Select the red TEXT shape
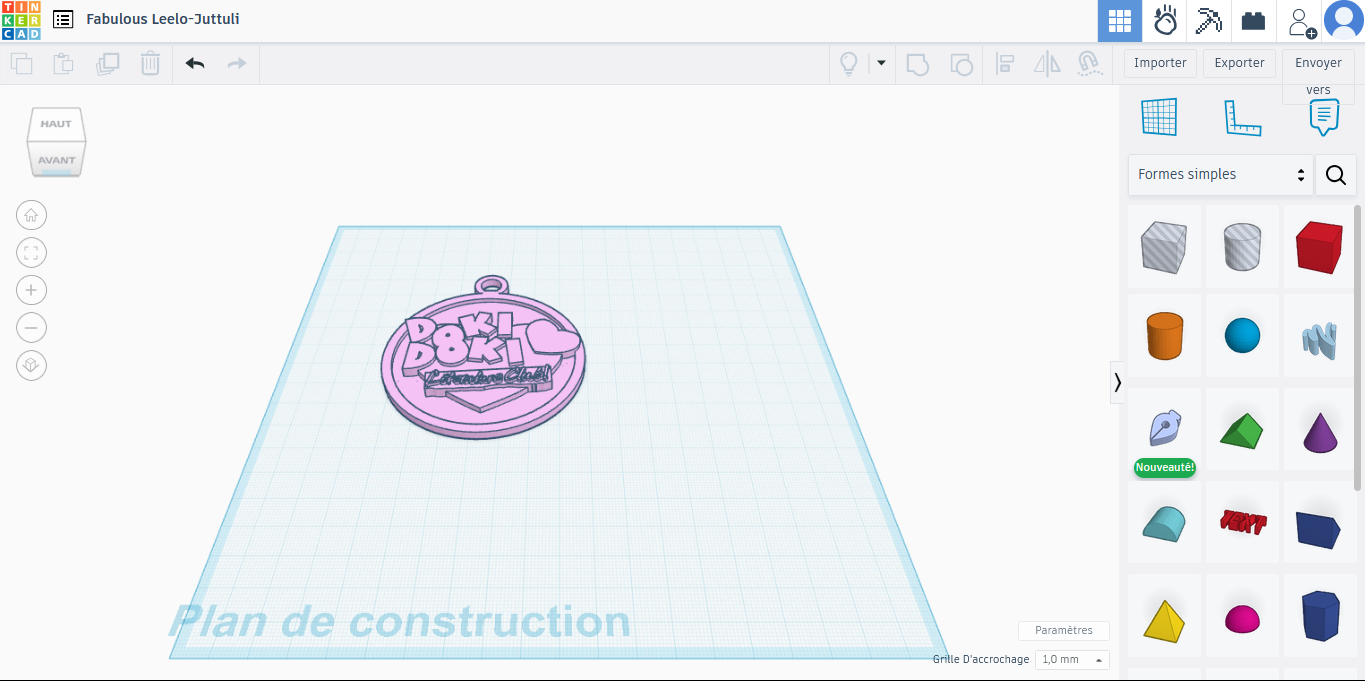This screenshot has height=681, width=1365. 1242,523
